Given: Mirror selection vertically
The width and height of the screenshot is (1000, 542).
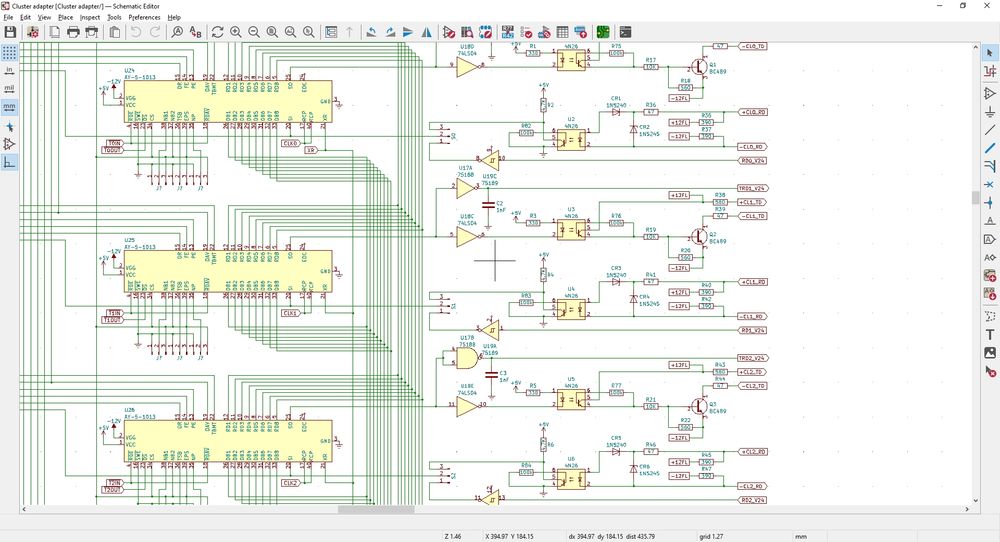Looking at the screenshot, I should 408,32.
